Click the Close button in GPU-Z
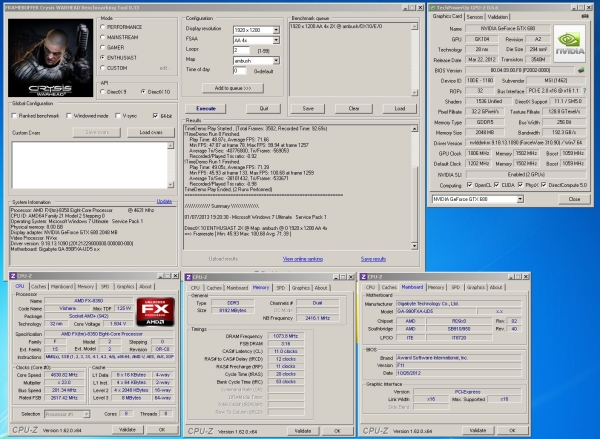Image resolution: width=600 pixels, height=439 pixels. point(574,199)
